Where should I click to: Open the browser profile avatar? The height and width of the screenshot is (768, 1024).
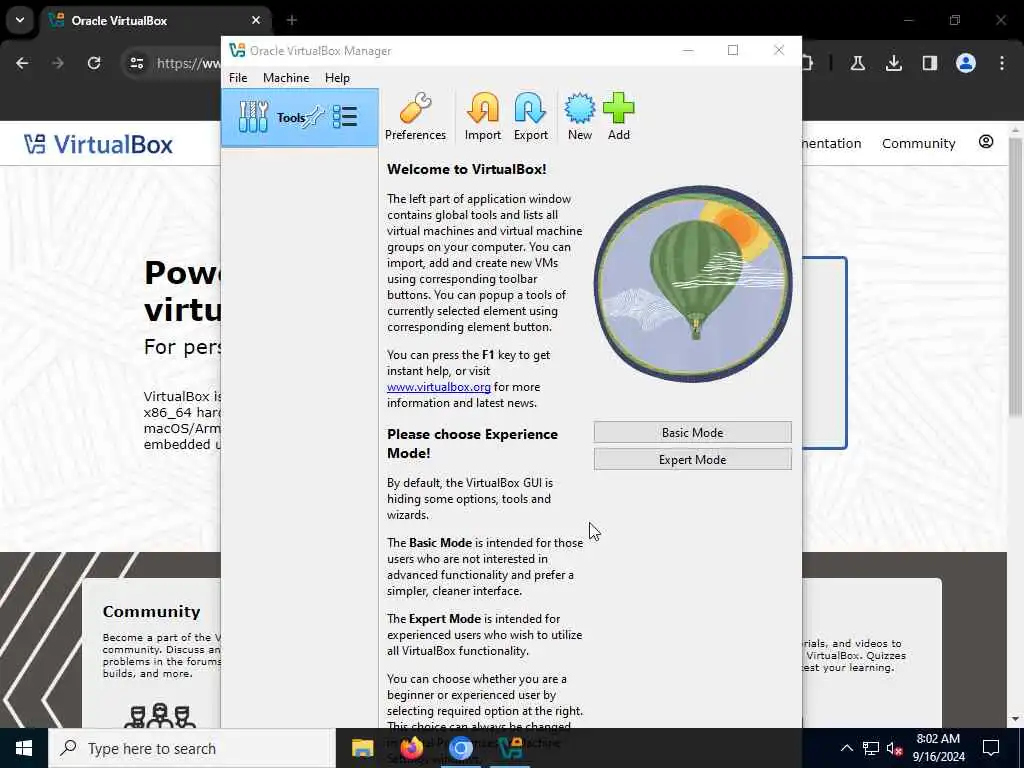pos(965,63)
